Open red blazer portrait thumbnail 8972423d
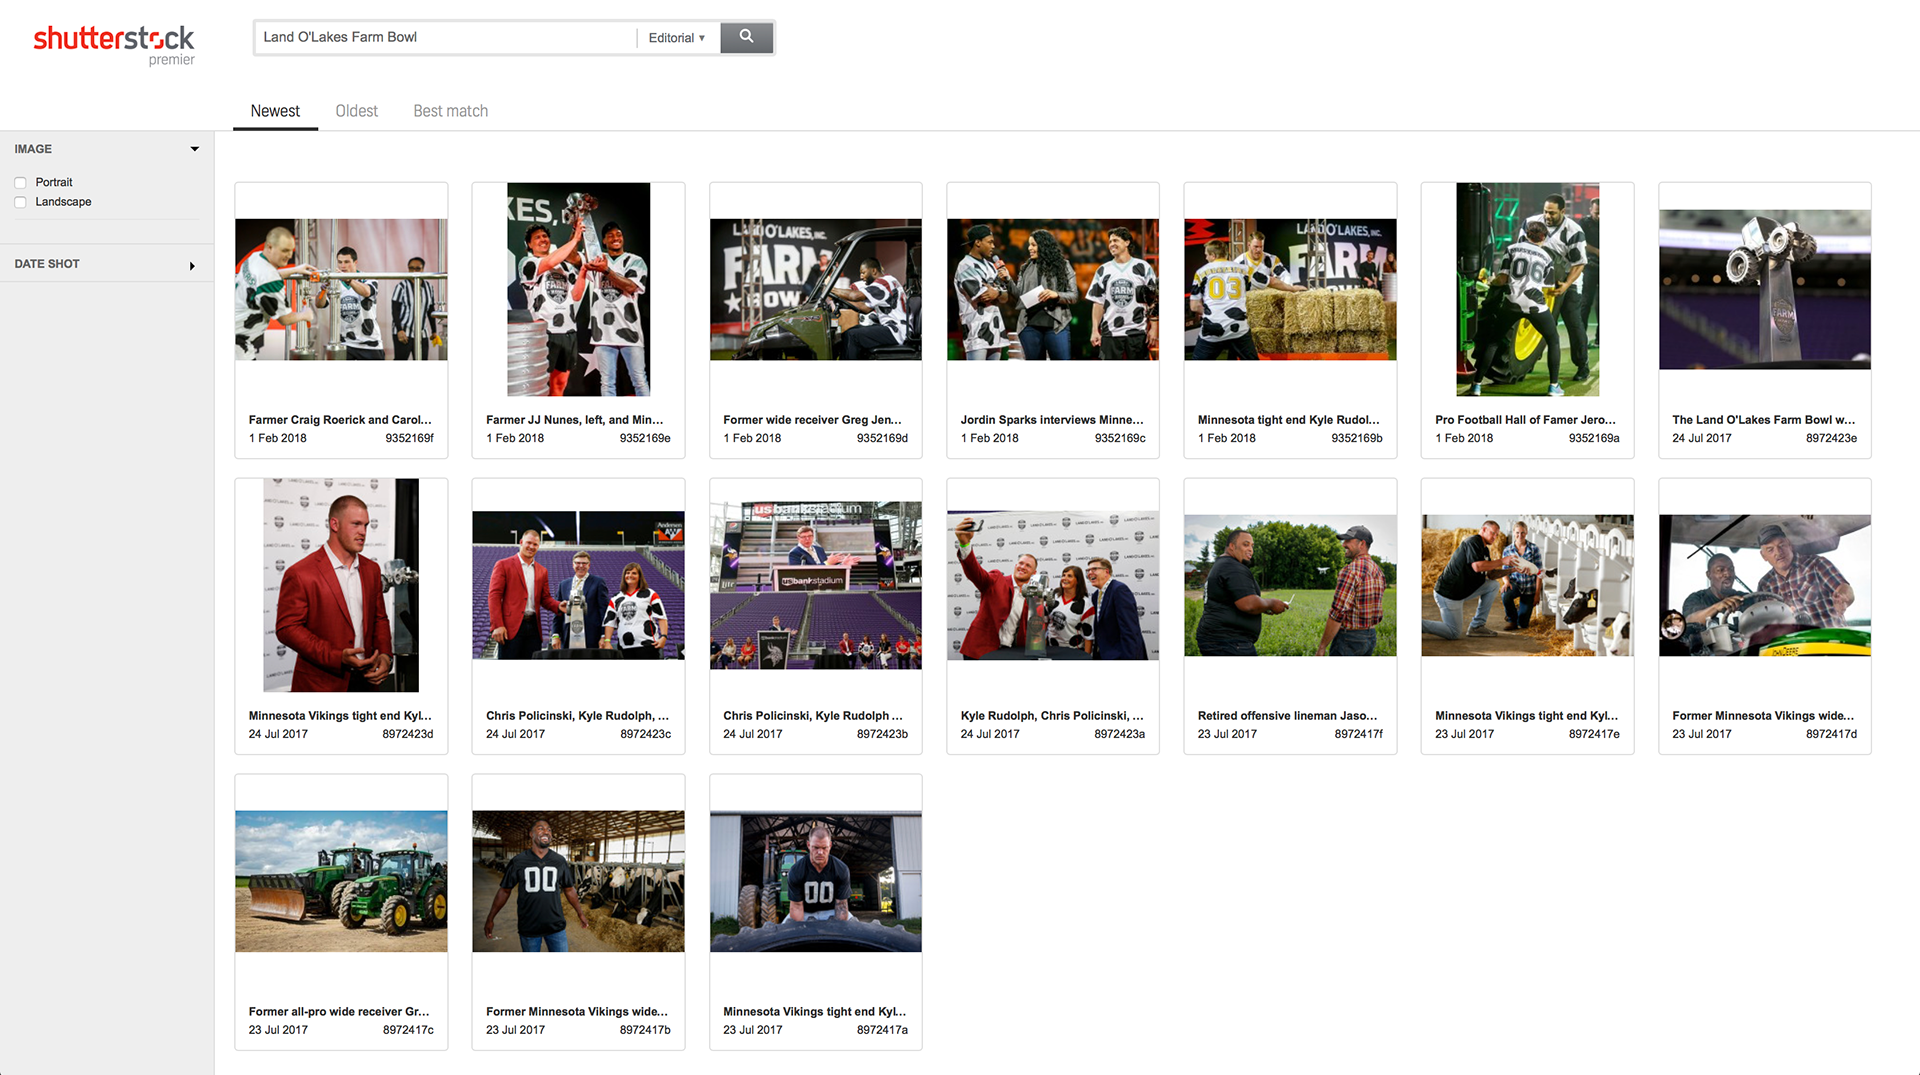Viewport: 1920px width, 1075px height. 341,585
